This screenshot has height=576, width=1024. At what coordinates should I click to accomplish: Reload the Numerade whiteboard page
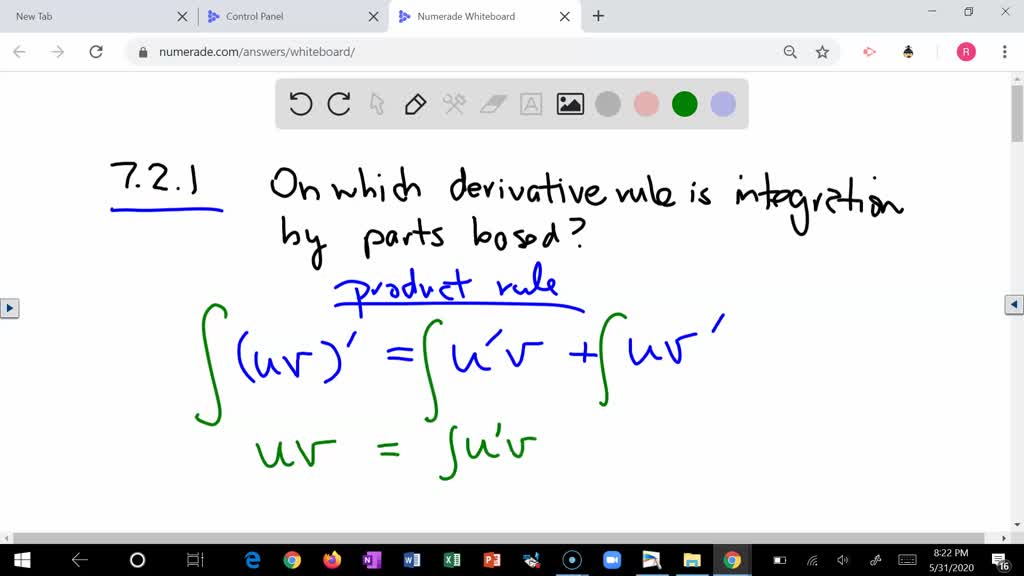click(x=96, y=51)
